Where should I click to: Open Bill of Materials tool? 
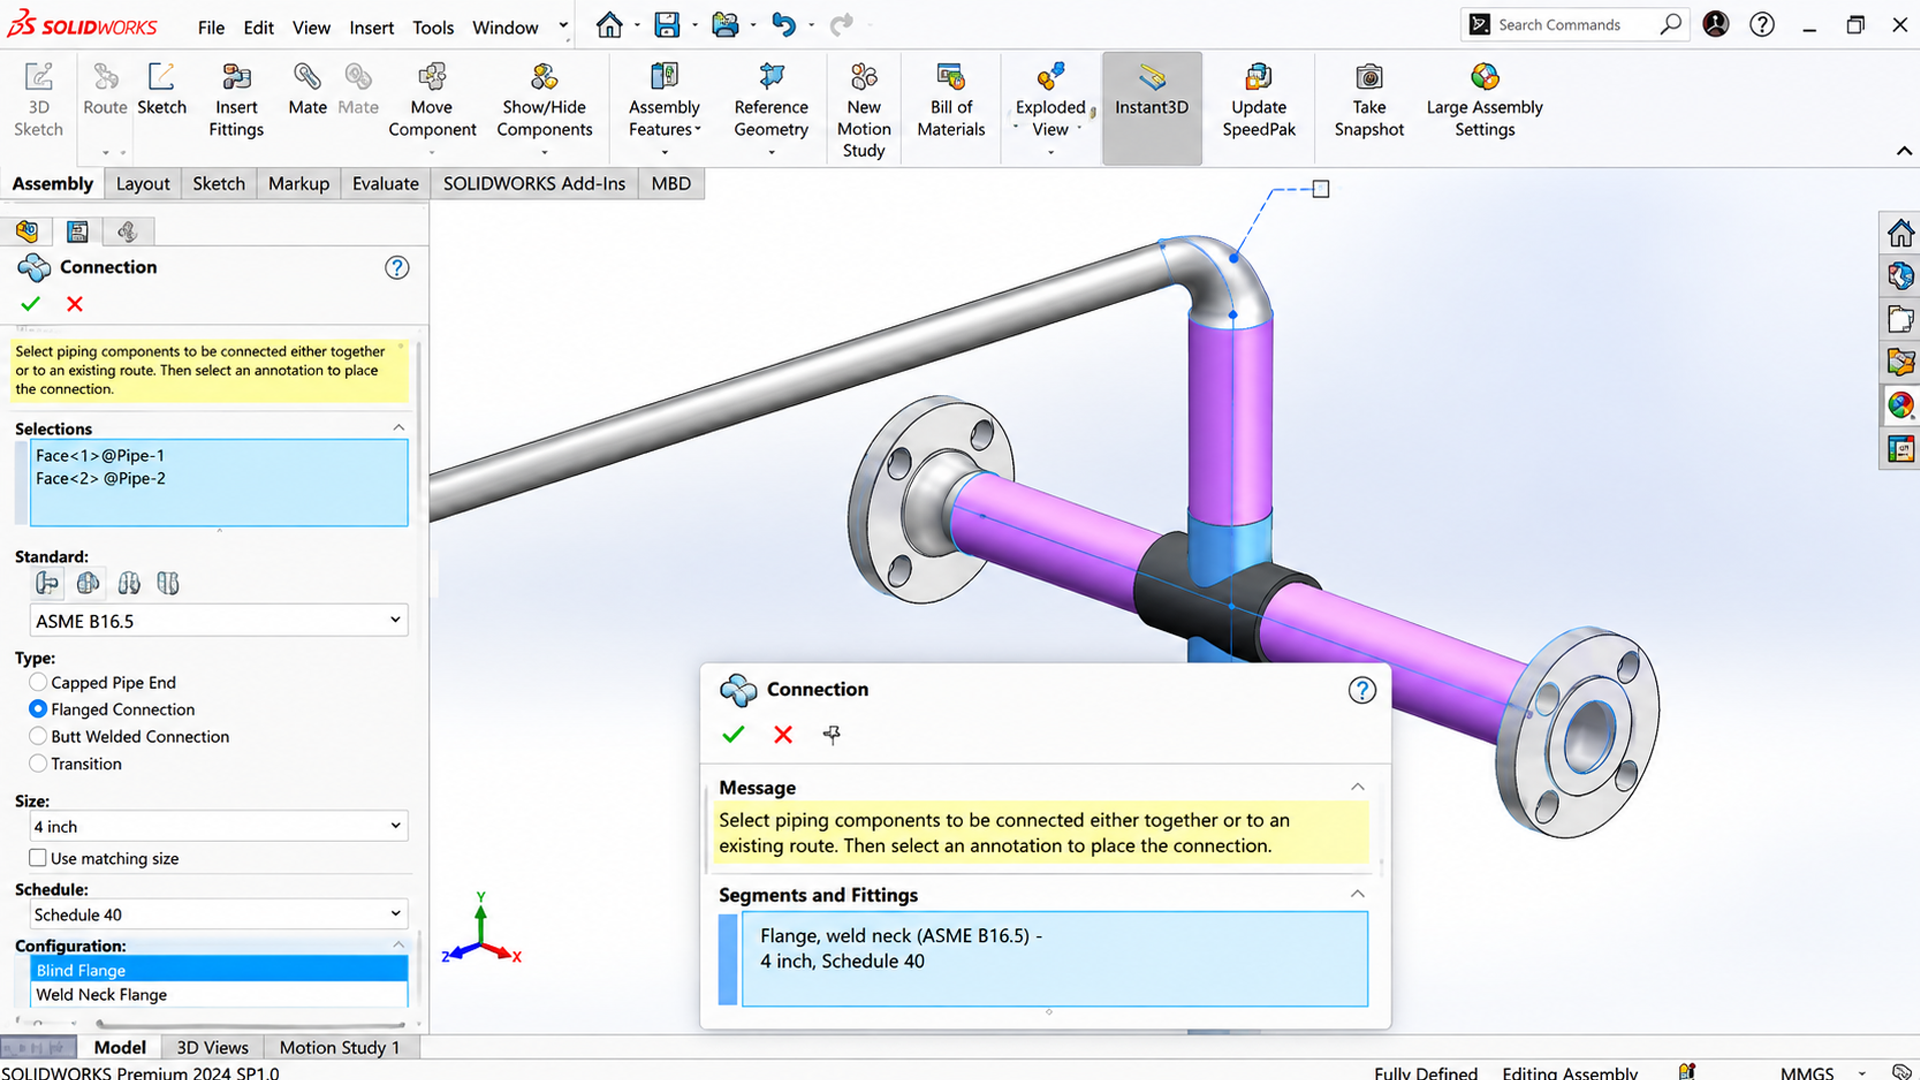(x=951, y=101)
